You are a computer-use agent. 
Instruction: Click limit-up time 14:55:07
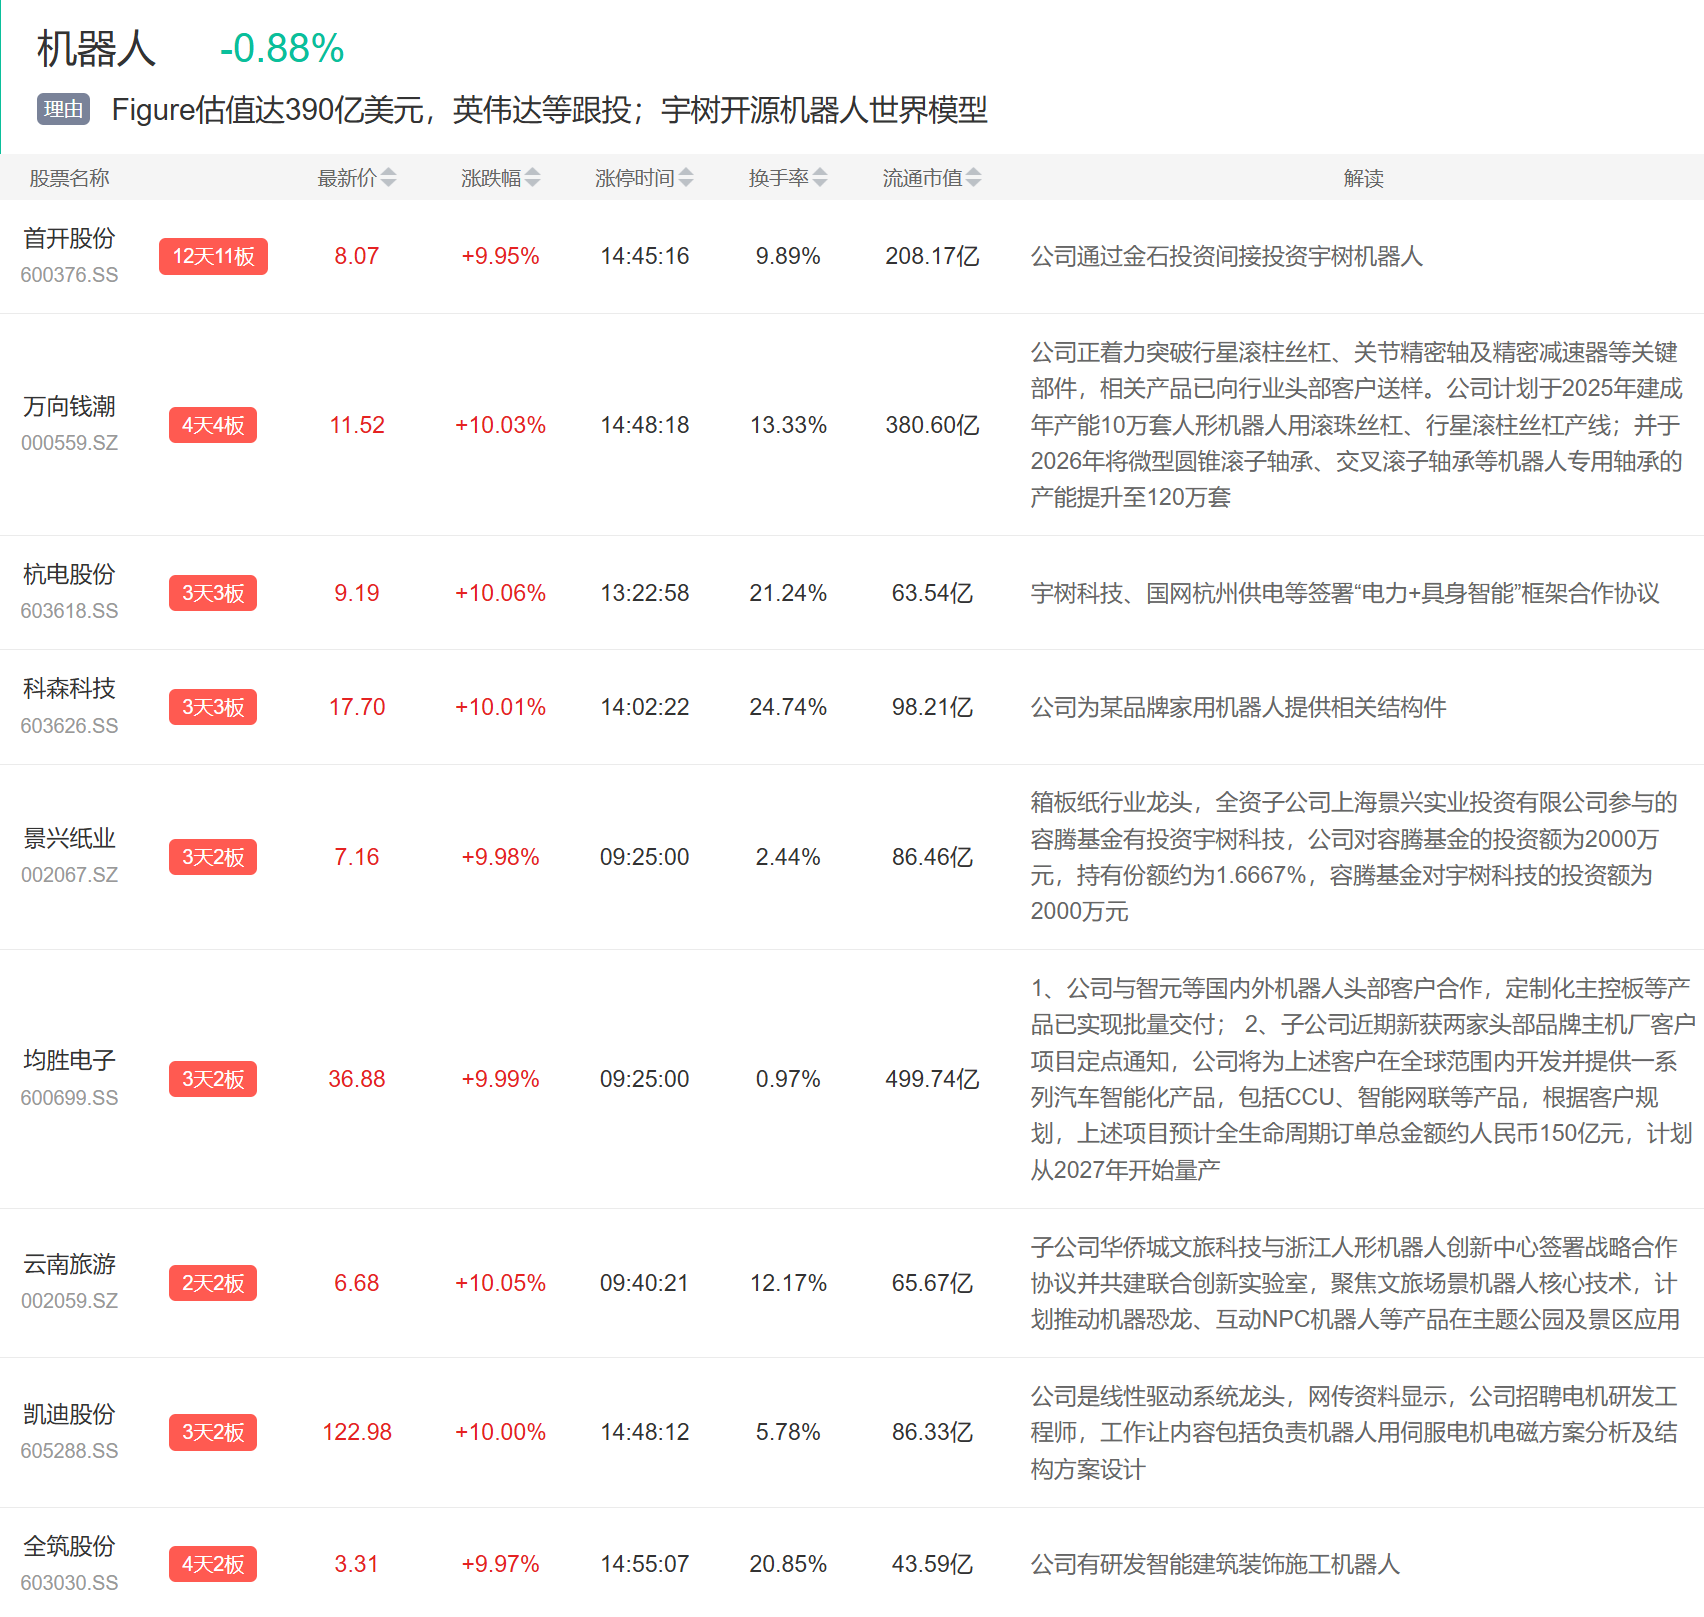(x=645, y=1564)
